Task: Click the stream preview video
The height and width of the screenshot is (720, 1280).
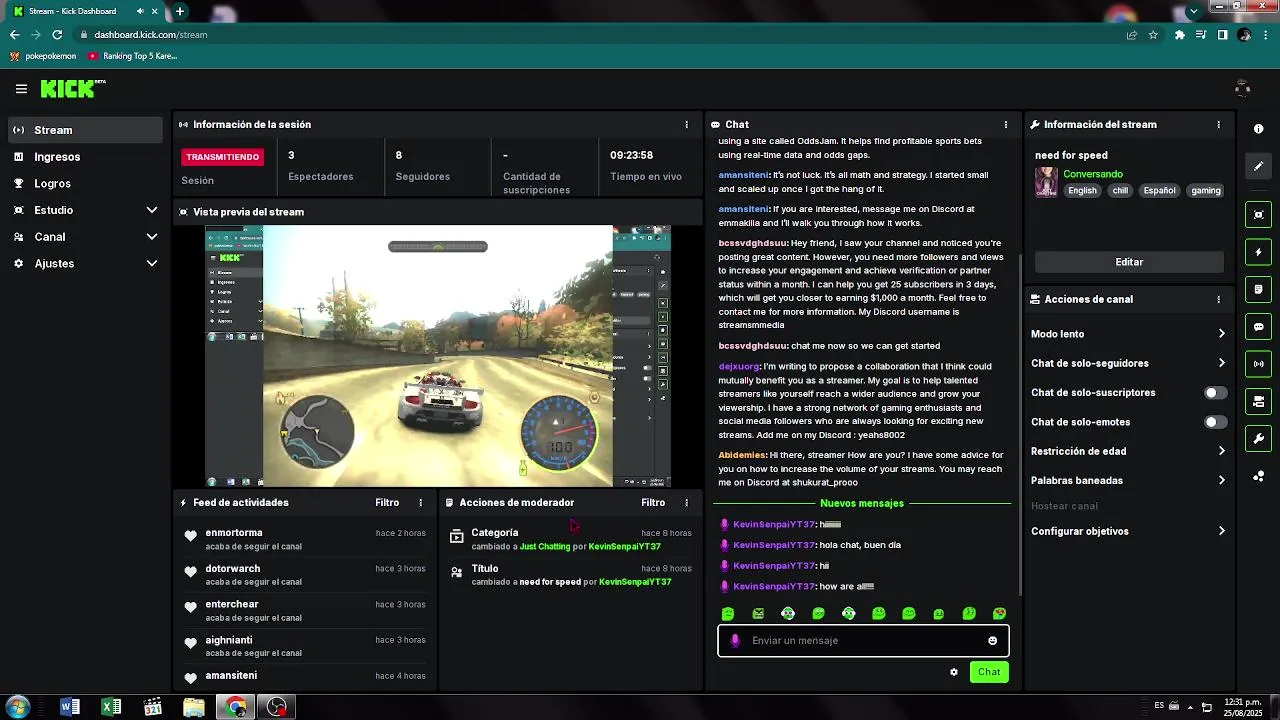Action: [438, 356]
